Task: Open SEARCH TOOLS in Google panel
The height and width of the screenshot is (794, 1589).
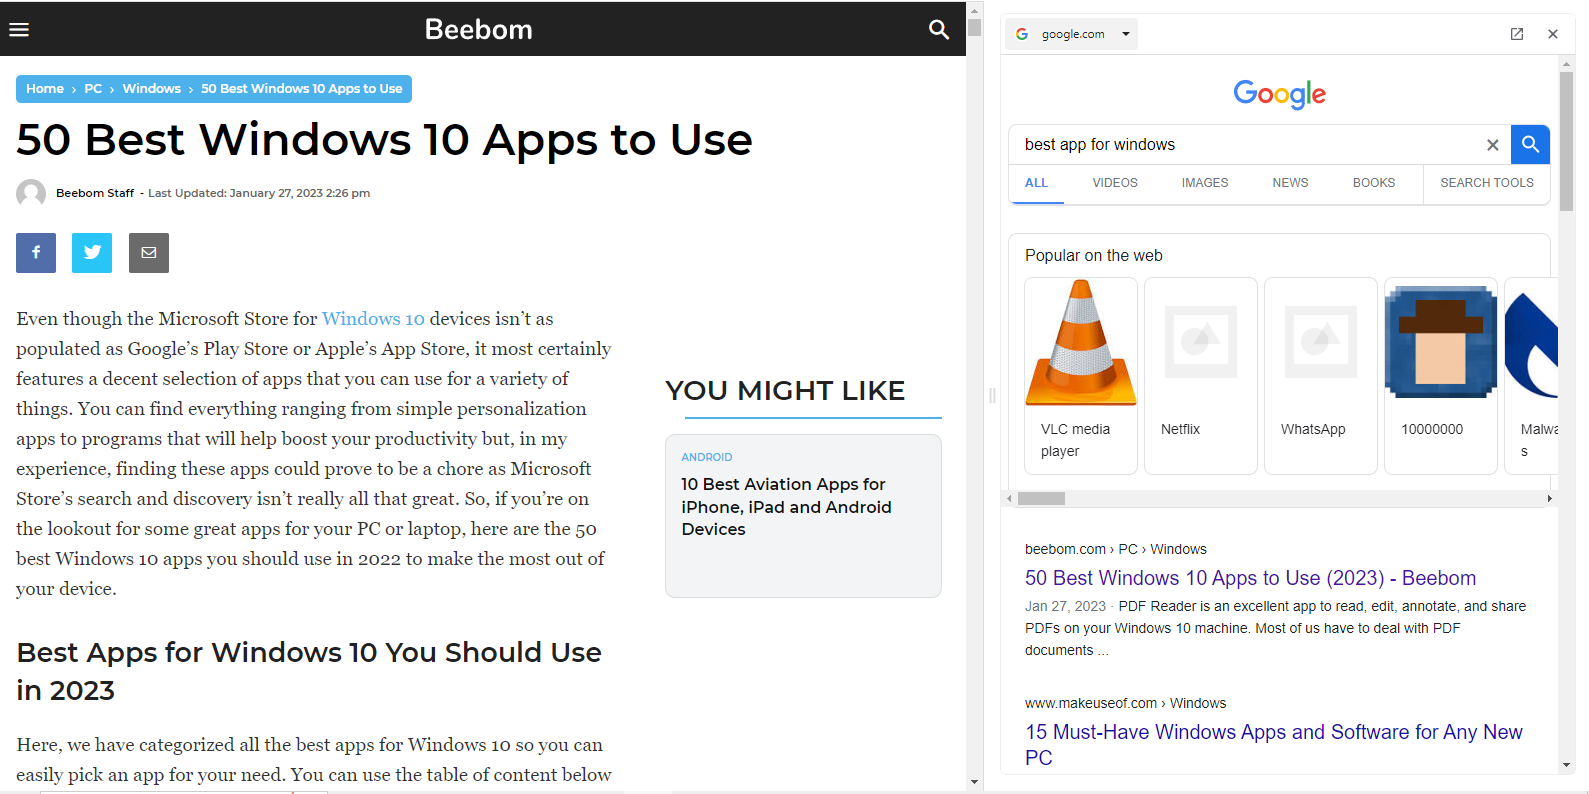Action: pos(1487,183)
